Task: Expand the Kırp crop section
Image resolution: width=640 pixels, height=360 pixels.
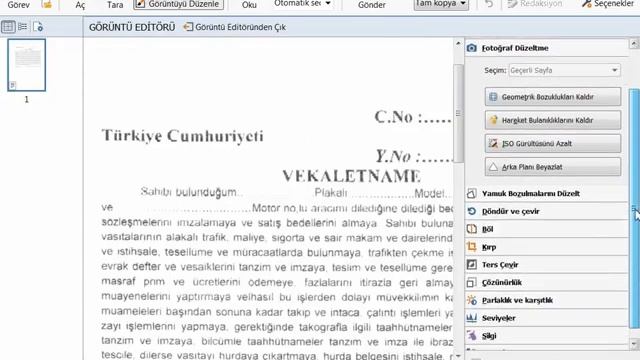Action: 547,247
